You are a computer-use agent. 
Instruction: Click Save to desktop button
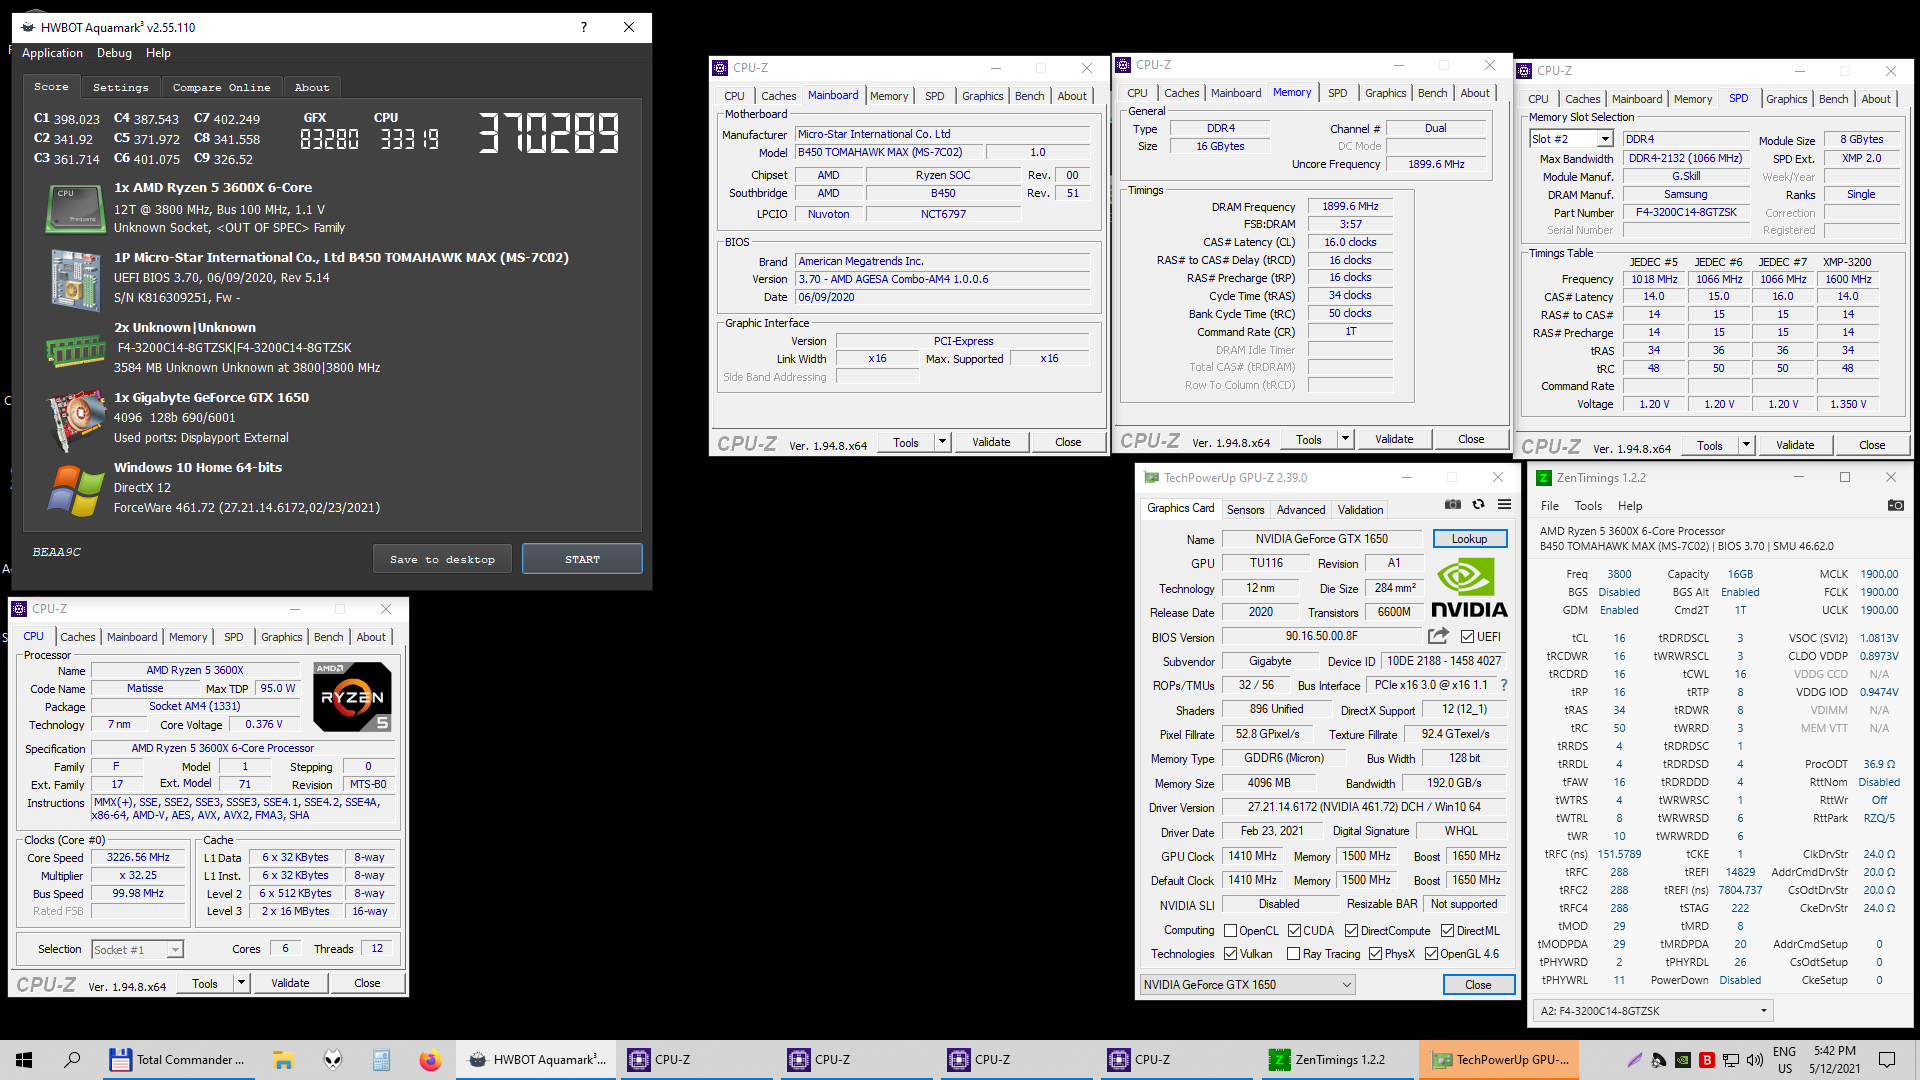coord(442,559)
